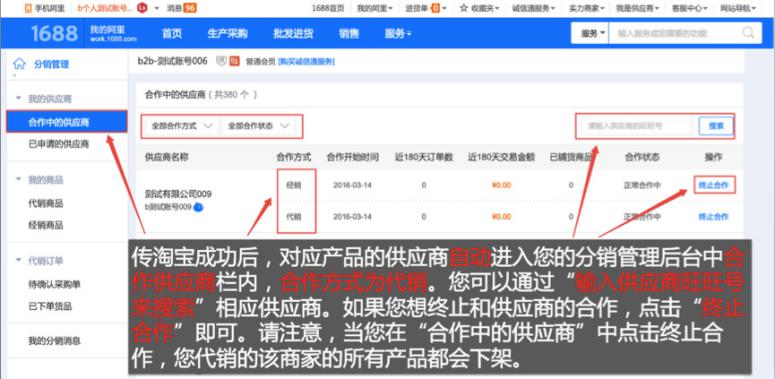Open the 批发进货 nav tab
775x379 pixels.
[293, 34]
